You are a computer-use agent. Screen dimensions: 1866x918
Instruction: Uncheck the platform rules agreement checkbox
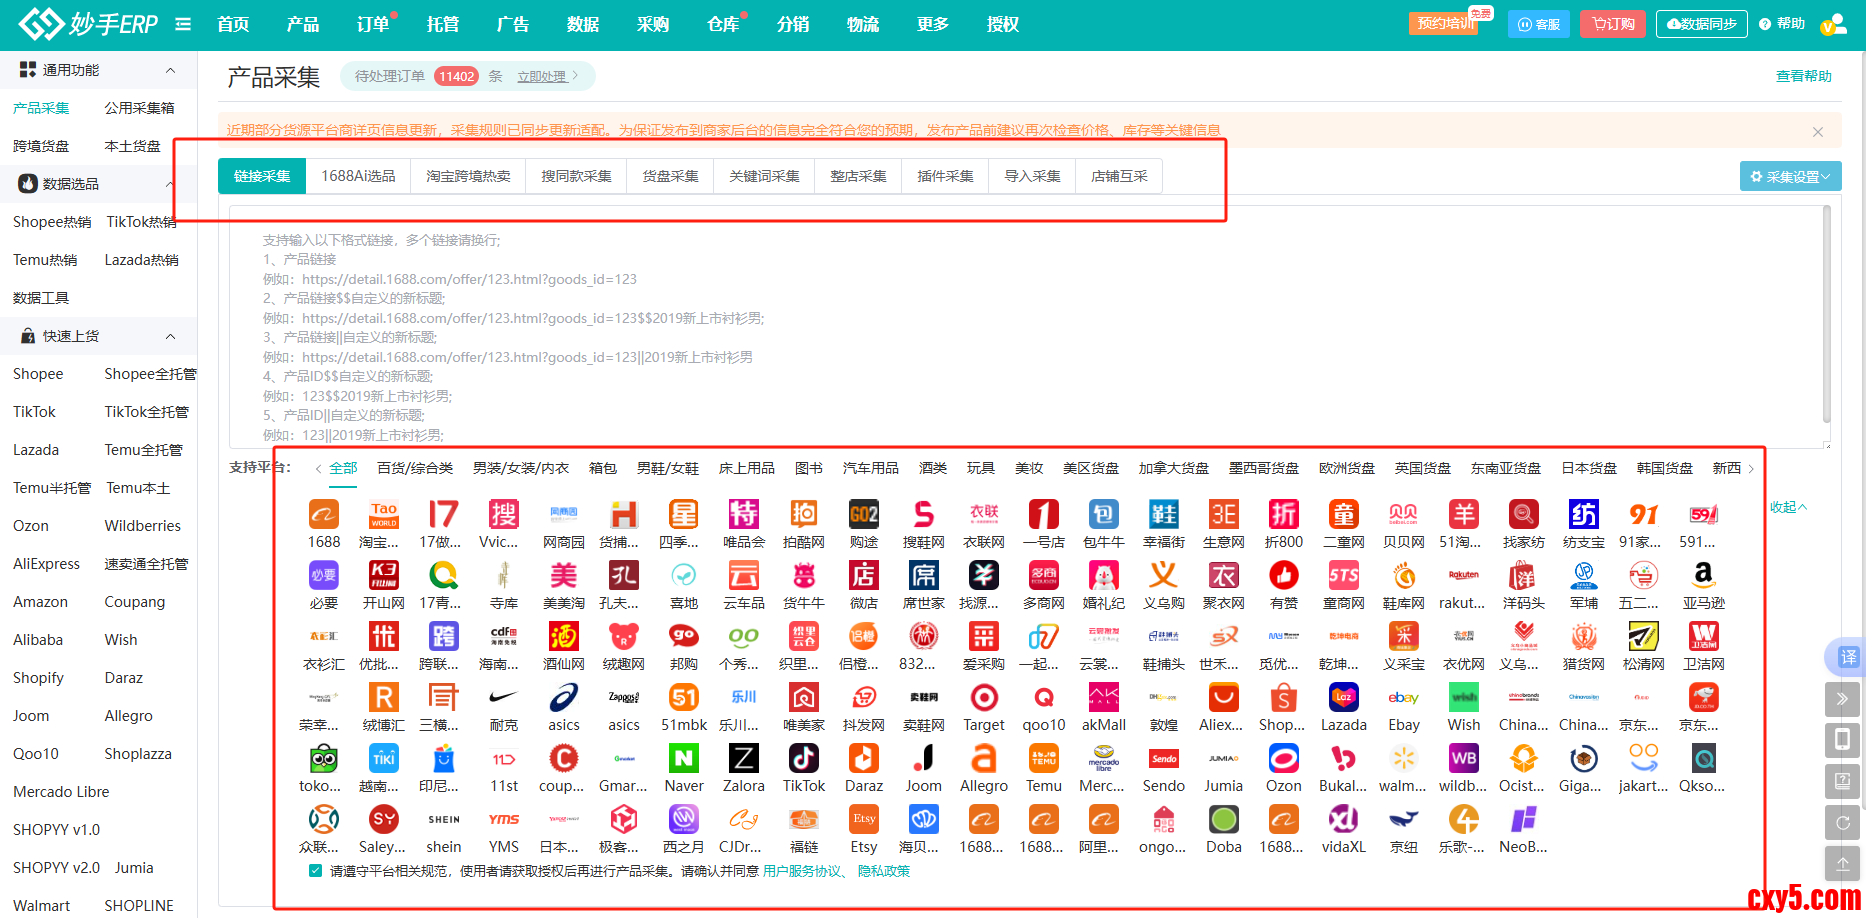pos(316,871)
